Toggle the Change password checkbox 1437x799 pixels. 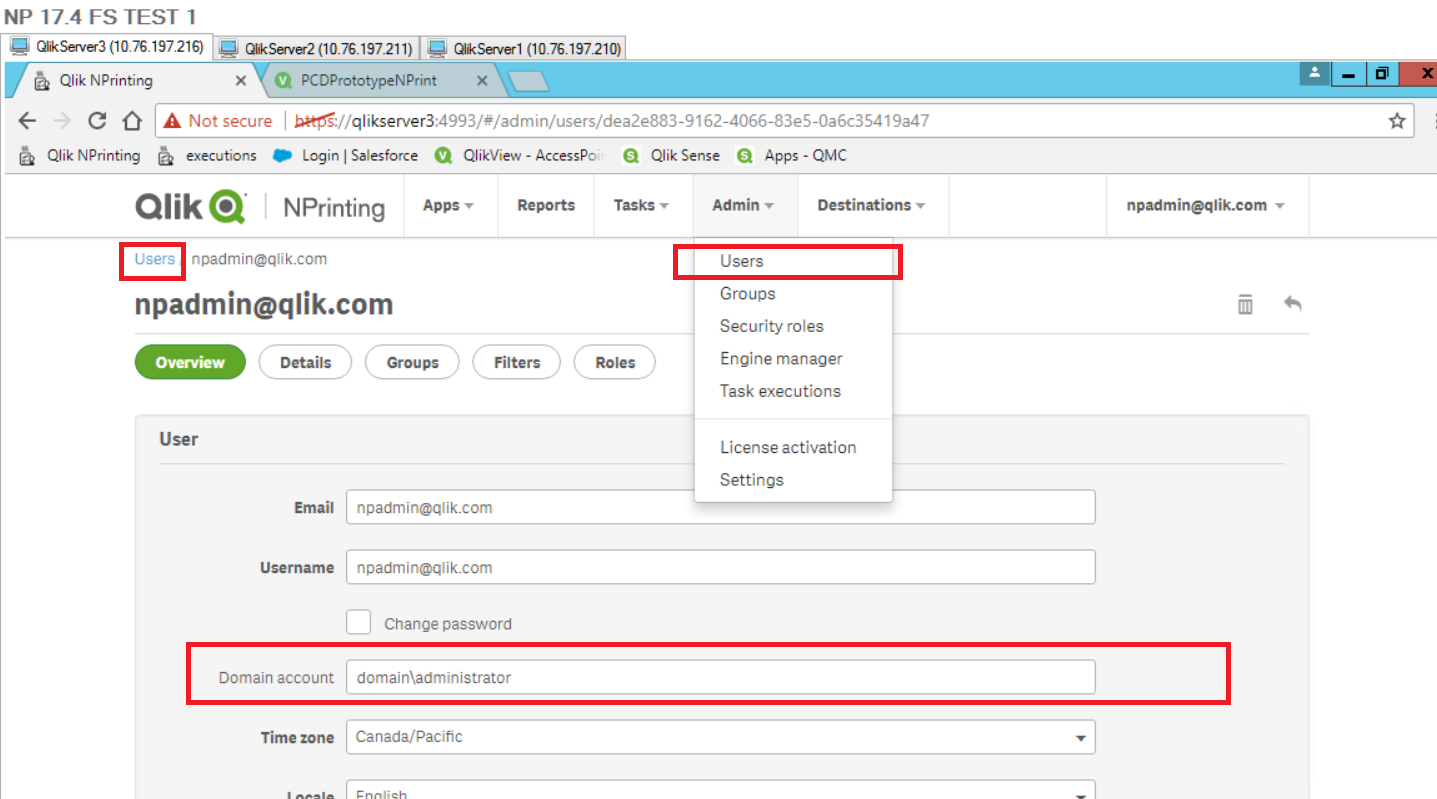[359, 622]
